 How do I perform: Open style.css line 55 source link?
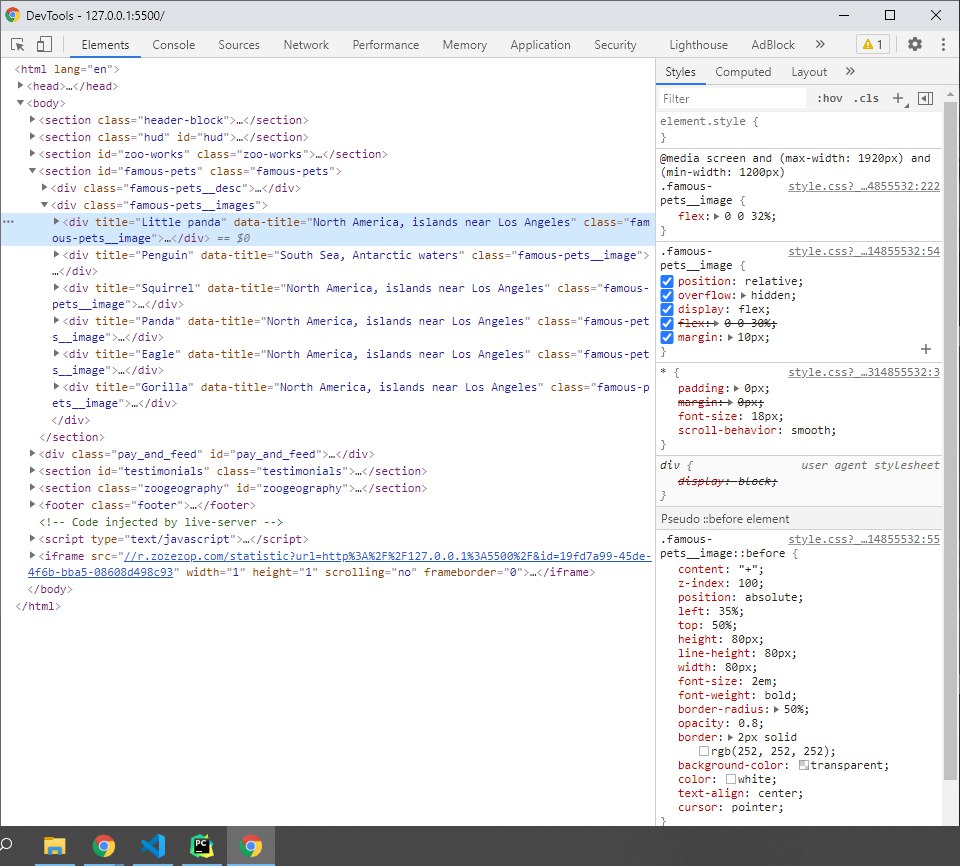[863, 540]
